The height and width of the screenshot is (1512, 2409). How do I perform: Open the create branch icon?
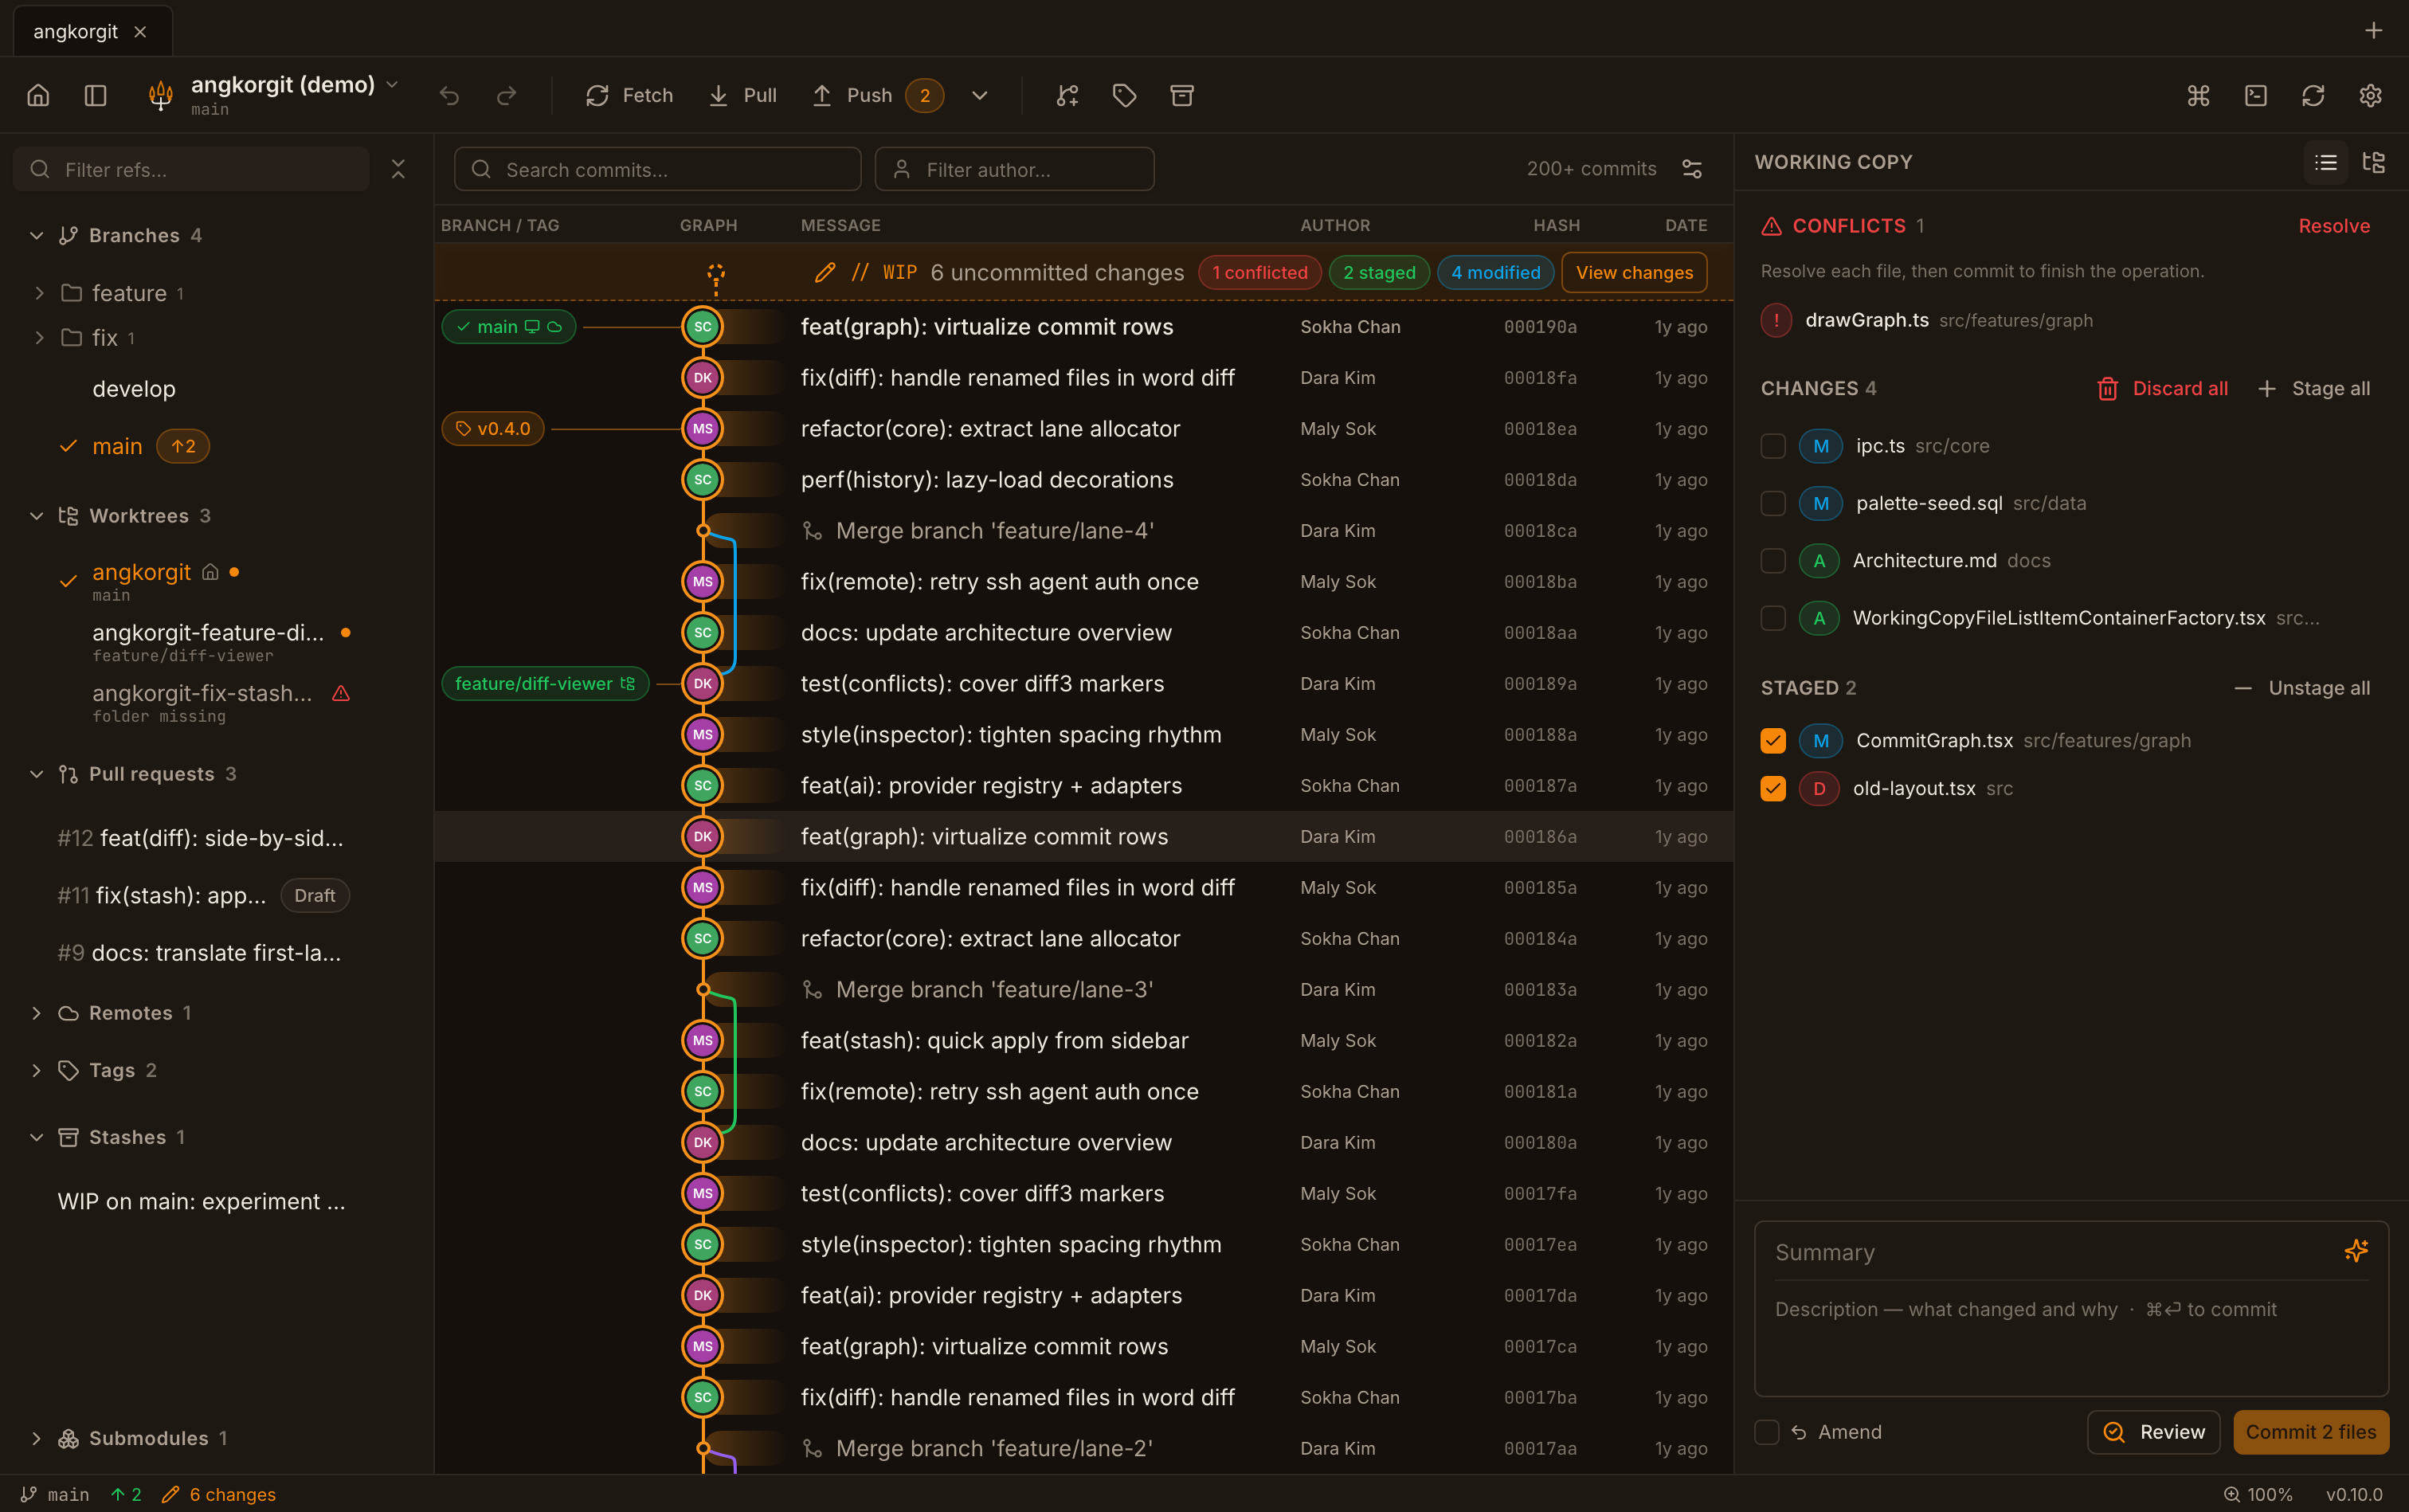click(1067, 95)
